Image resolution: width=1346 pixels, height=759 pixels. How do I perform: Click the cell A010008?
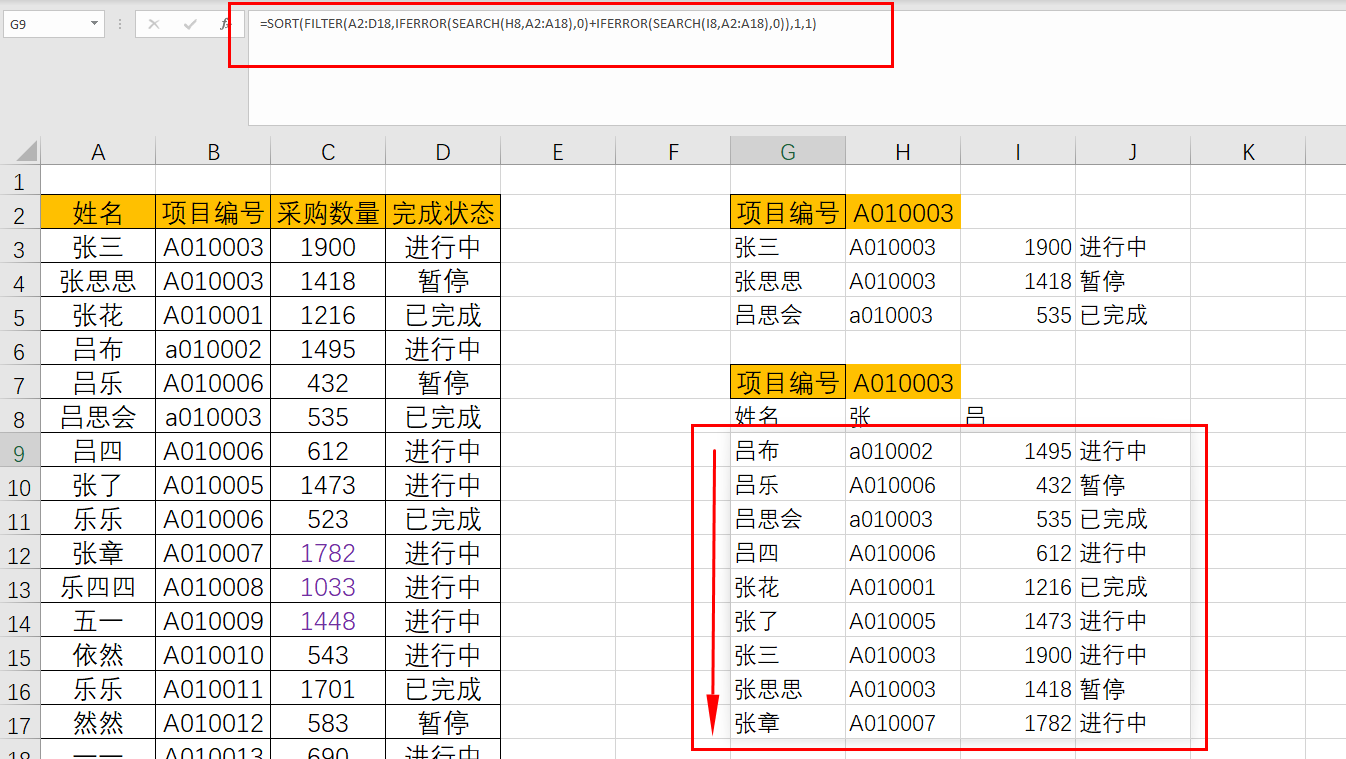click(x=213, y=587)
